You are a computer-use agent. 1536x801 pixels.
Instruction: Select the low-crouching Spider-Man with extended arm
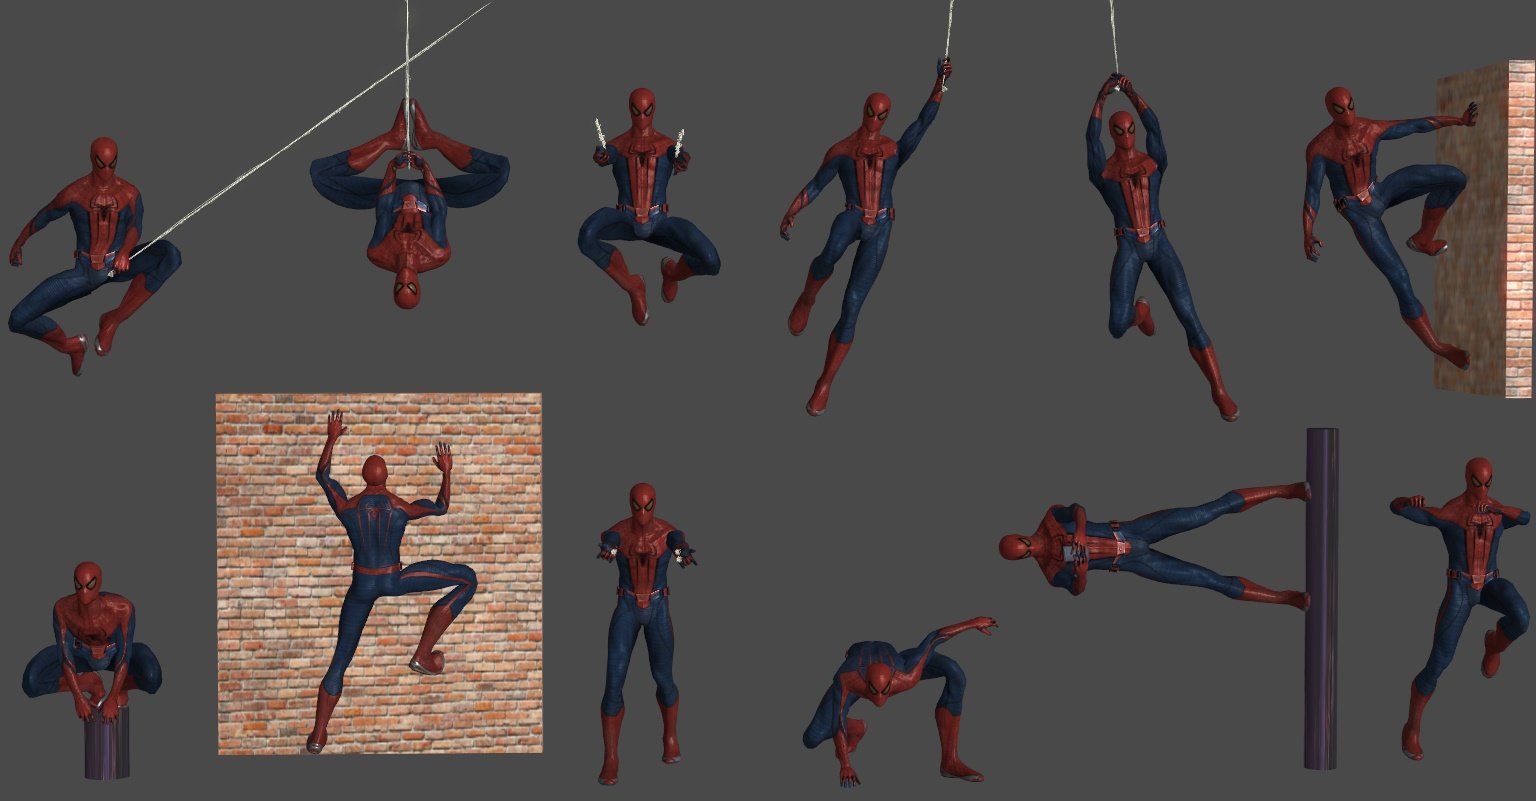pos(900,700)
